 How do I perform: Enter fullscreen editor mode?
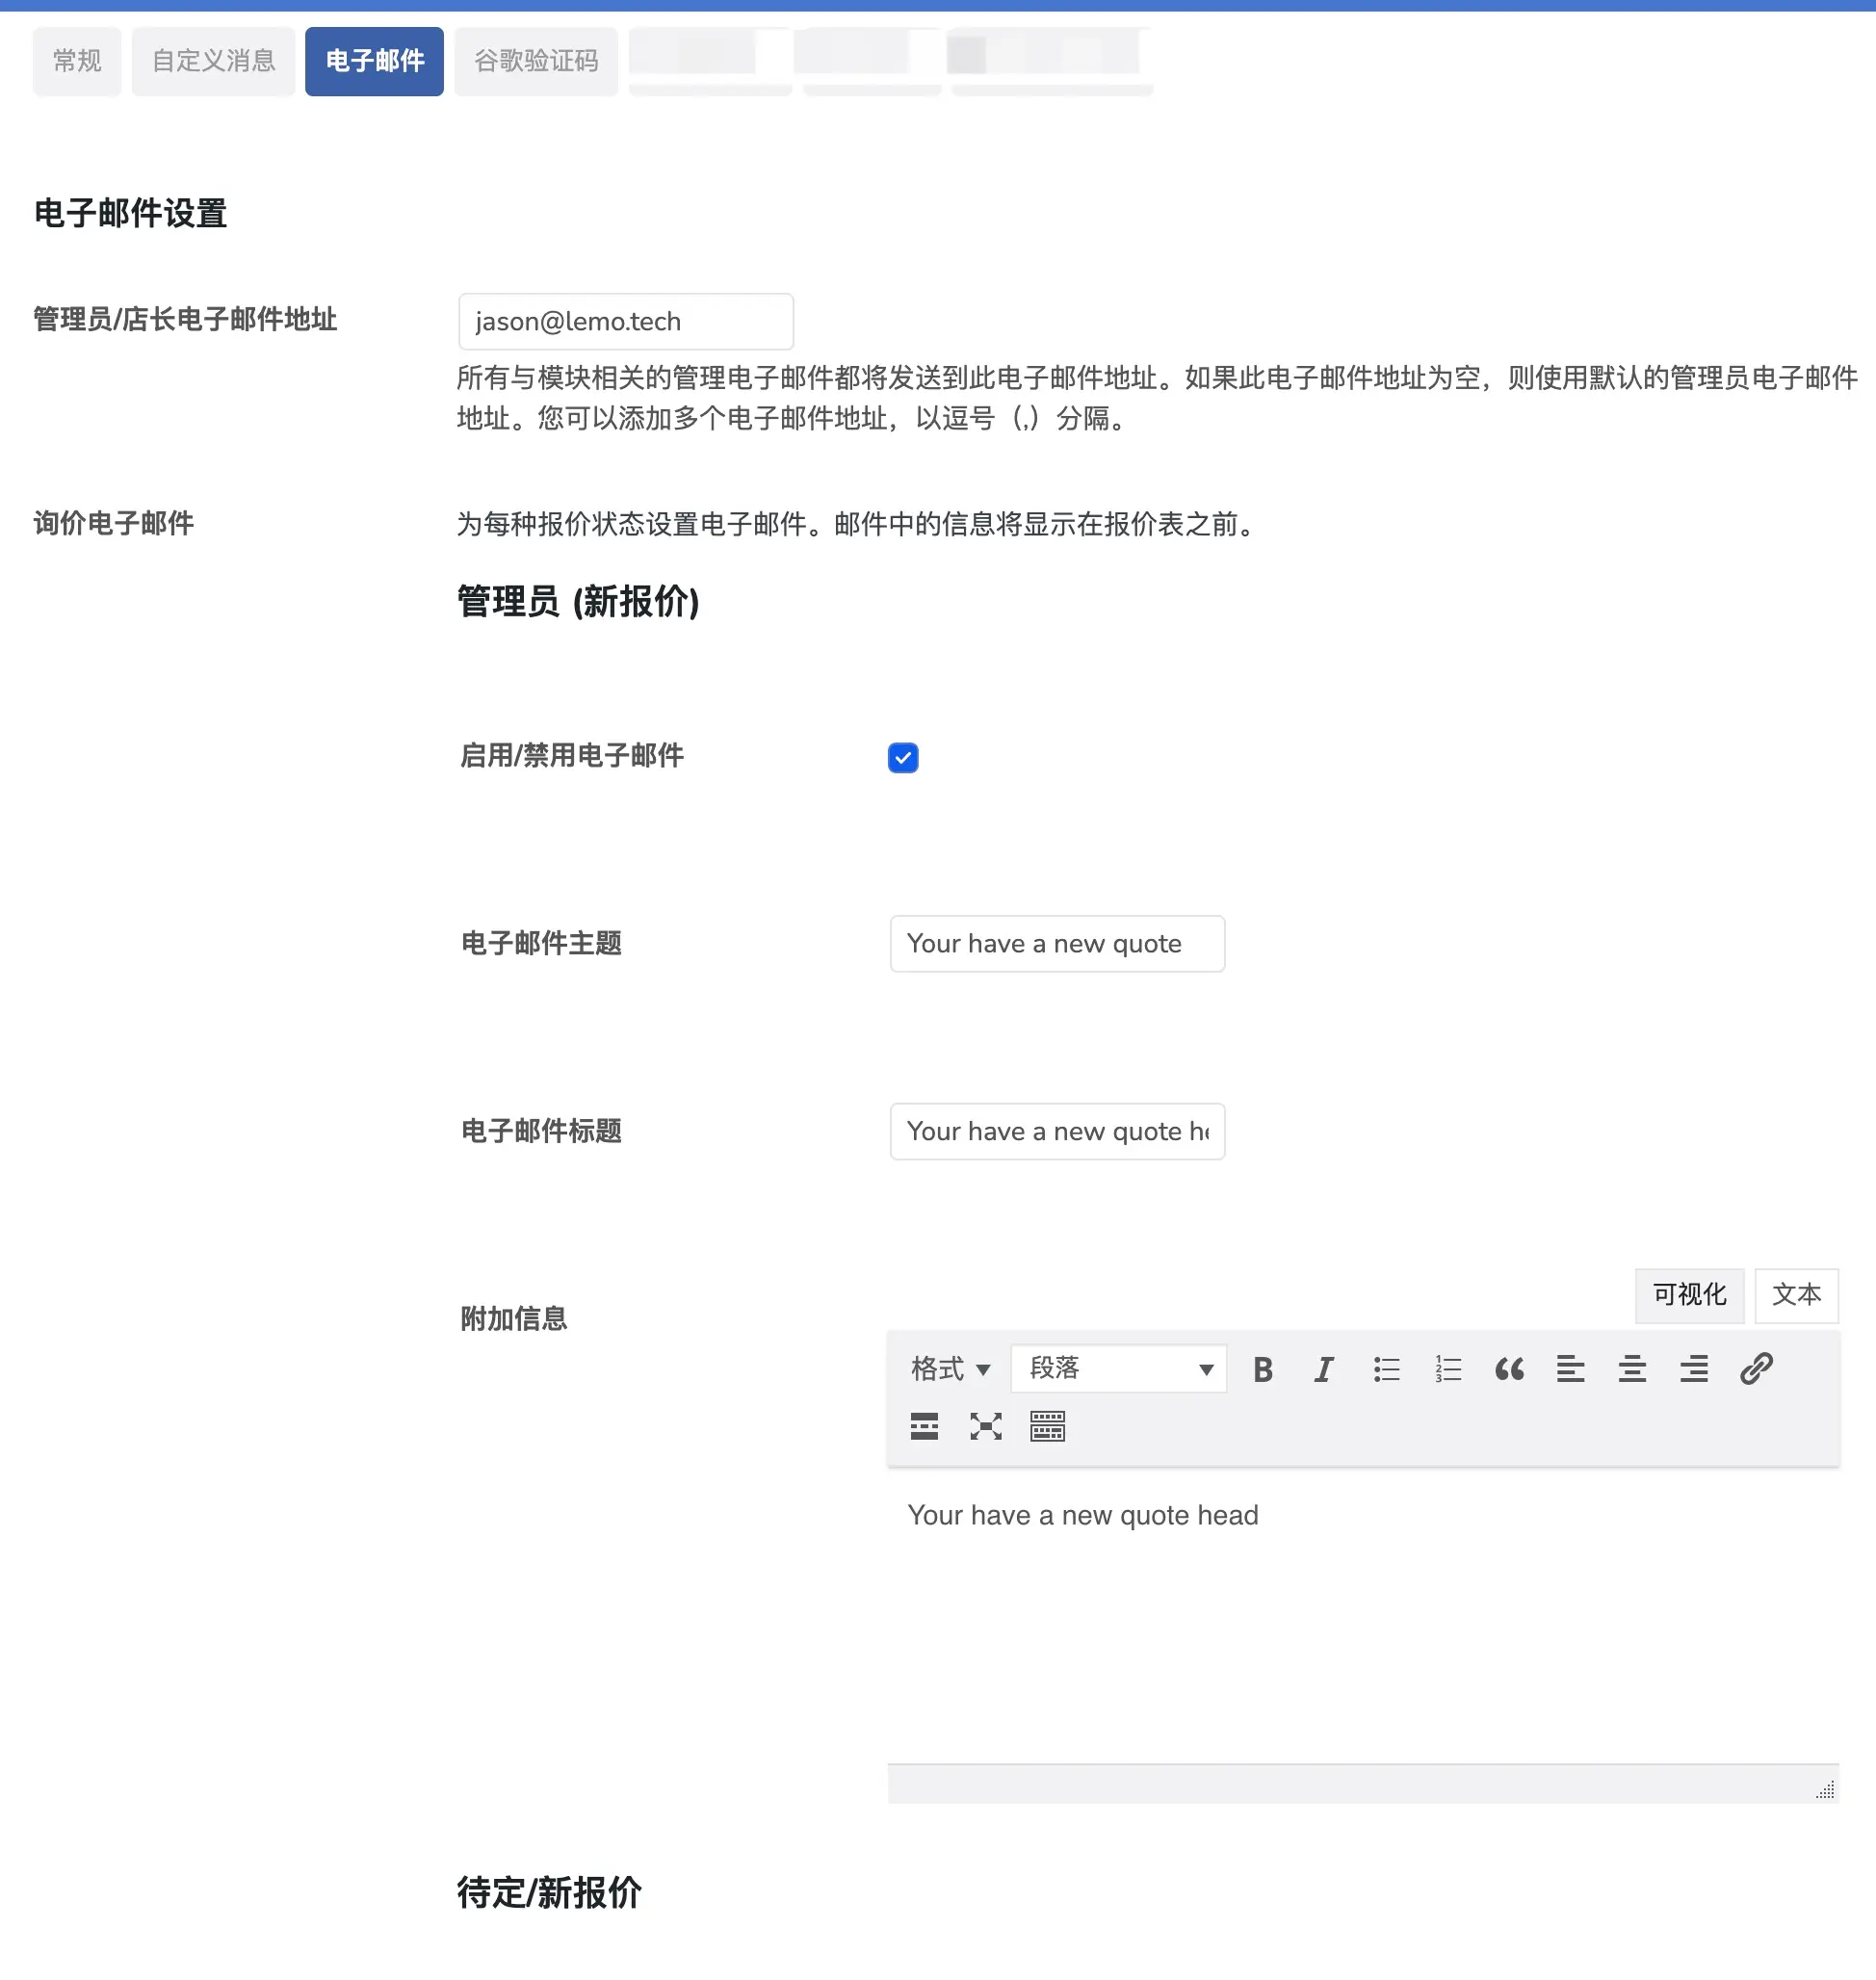(985, 1426)
